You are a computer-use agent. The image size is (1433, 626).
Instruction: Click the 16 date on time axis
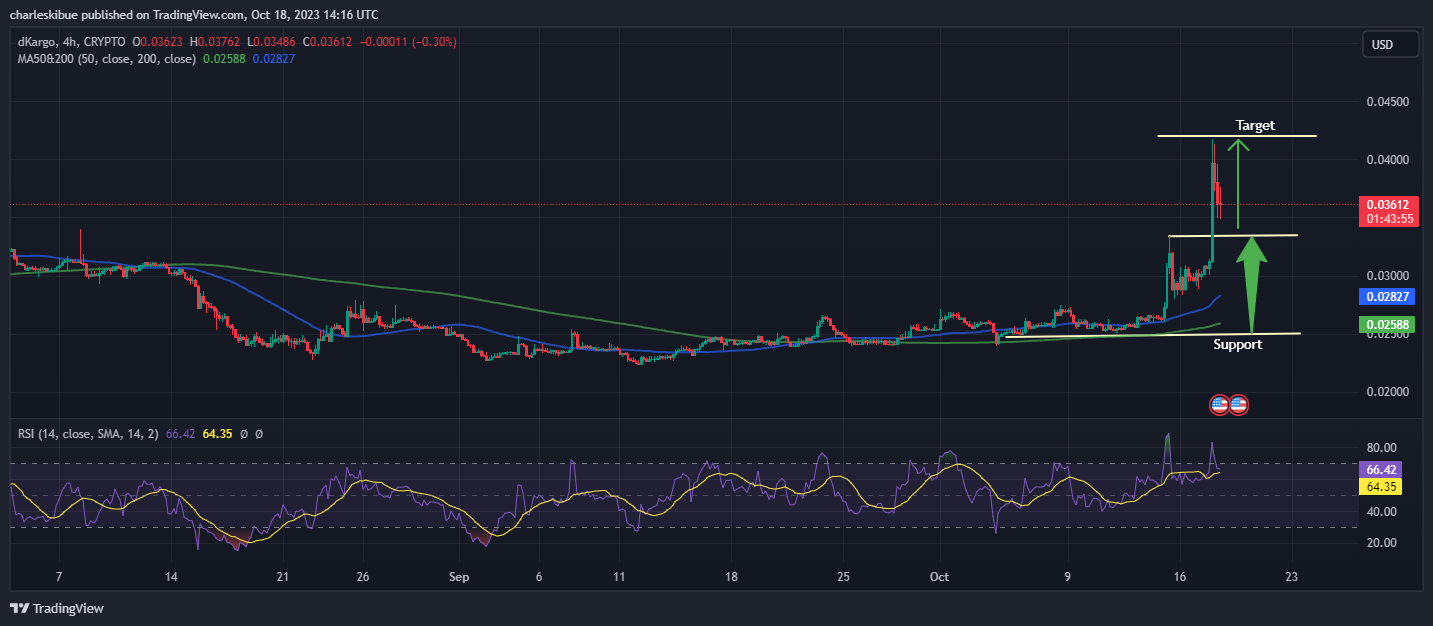tap(1180, 577)
